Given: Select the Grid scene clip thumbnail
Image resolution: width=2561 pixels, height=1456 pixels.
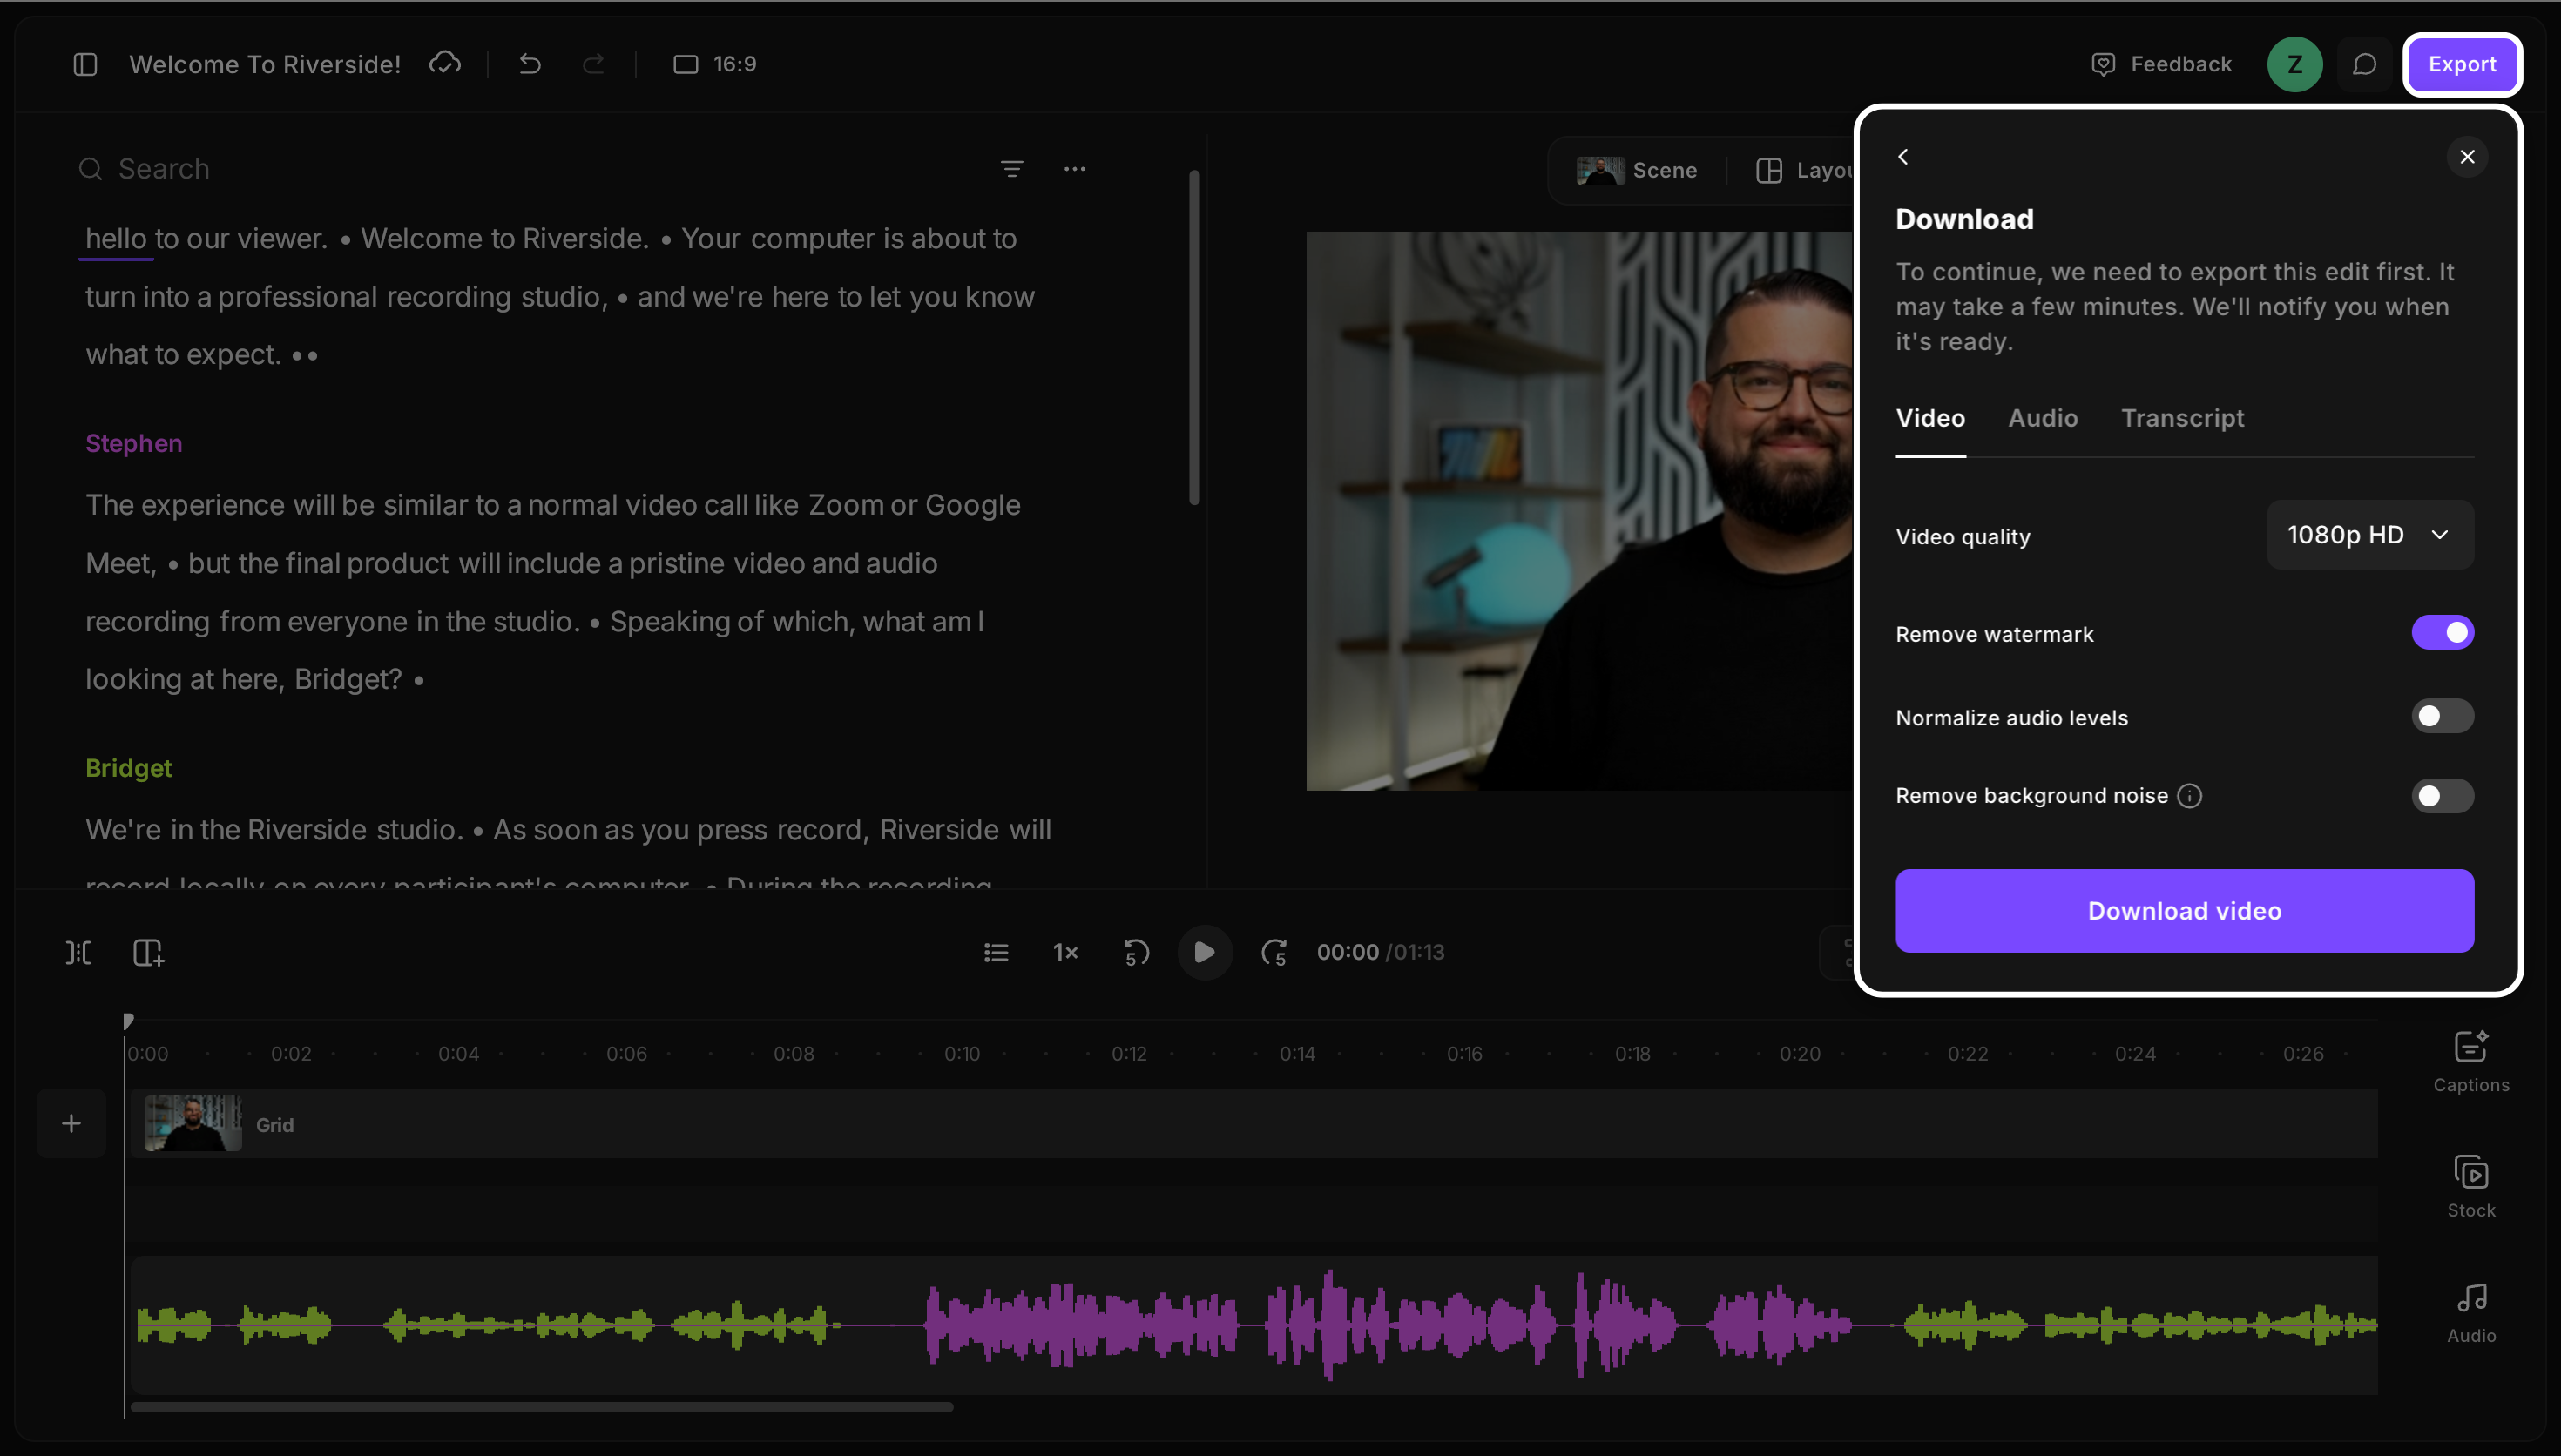Looking at the screenshot, I should pos(193,1124).
